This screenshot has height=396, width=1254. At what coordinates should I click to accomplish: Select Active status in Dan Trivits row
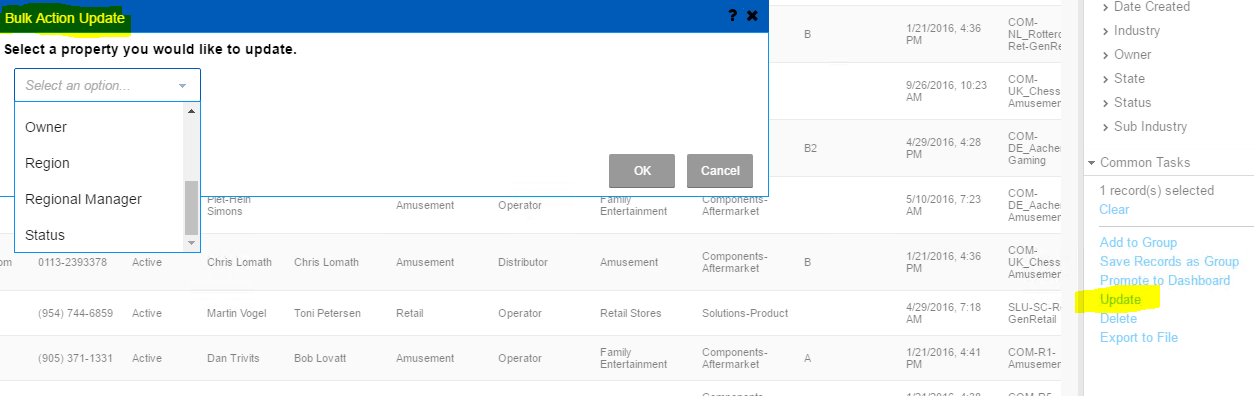tap(147, 358)
